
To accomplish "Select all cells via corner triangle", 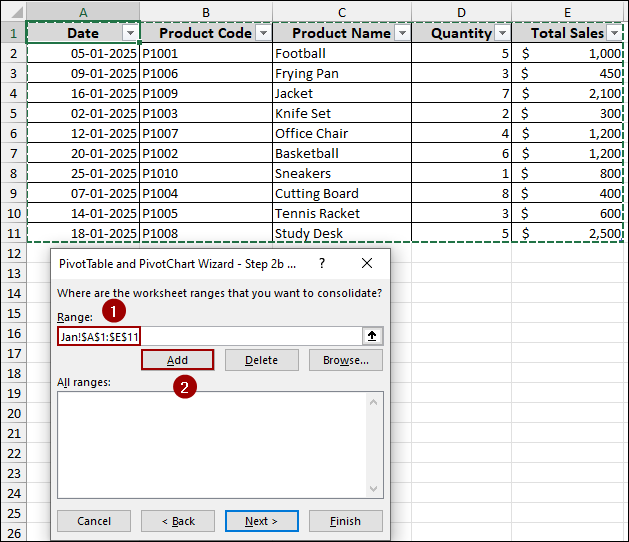I will [x=16, y=12].
